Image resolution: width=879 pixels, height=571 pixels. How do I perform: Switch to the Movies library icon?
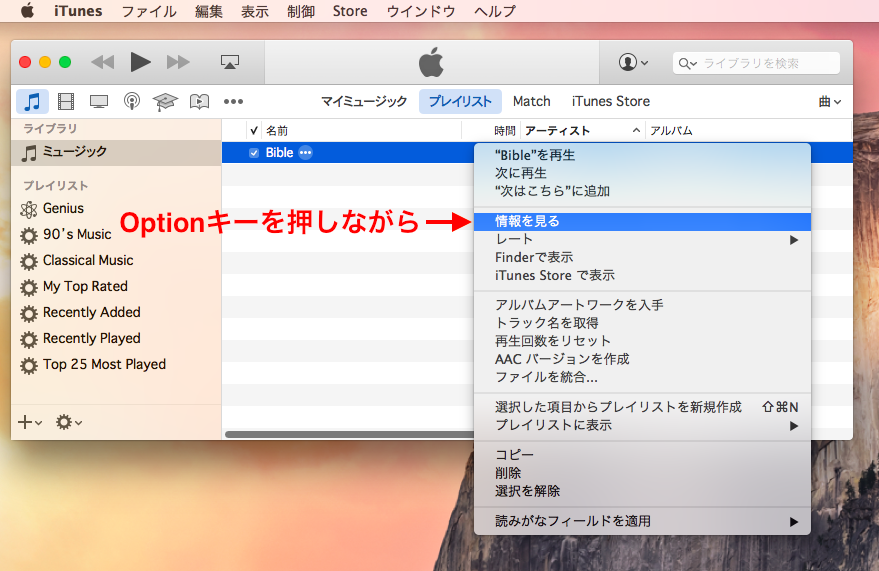[x=66, y=101]
